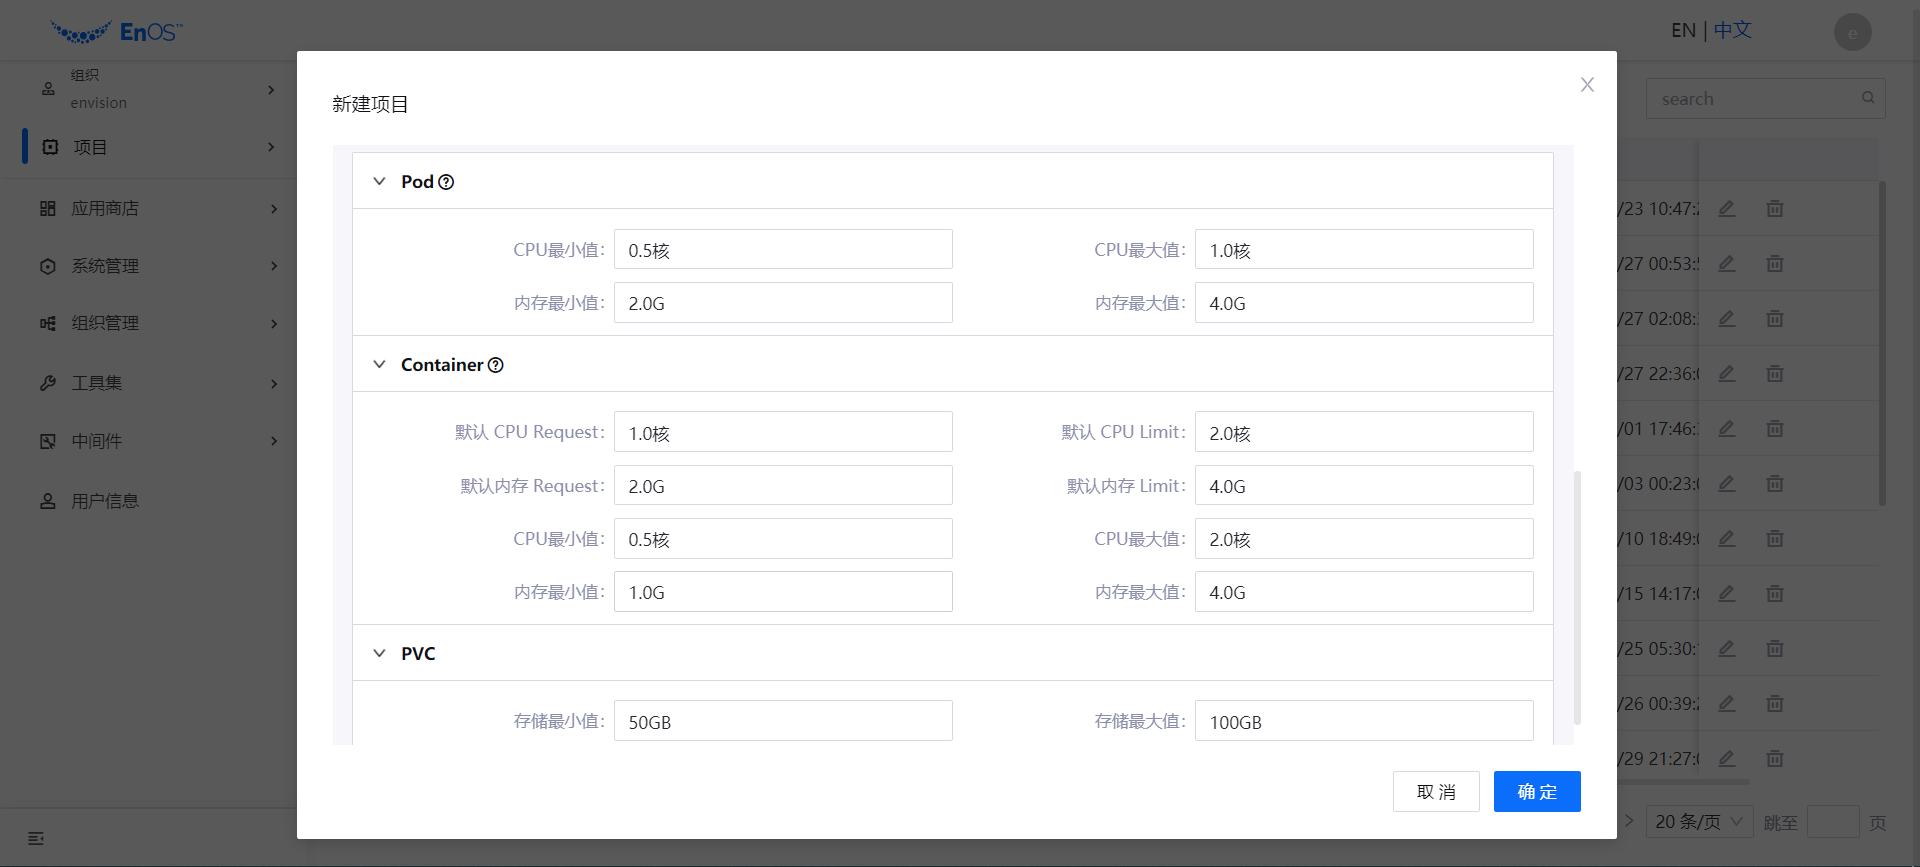Click the Pod CPU最小值 input field
Image resolution: width=1920 pixels, height=867 pixels.
pyautogui.click(x=782, y=250)
